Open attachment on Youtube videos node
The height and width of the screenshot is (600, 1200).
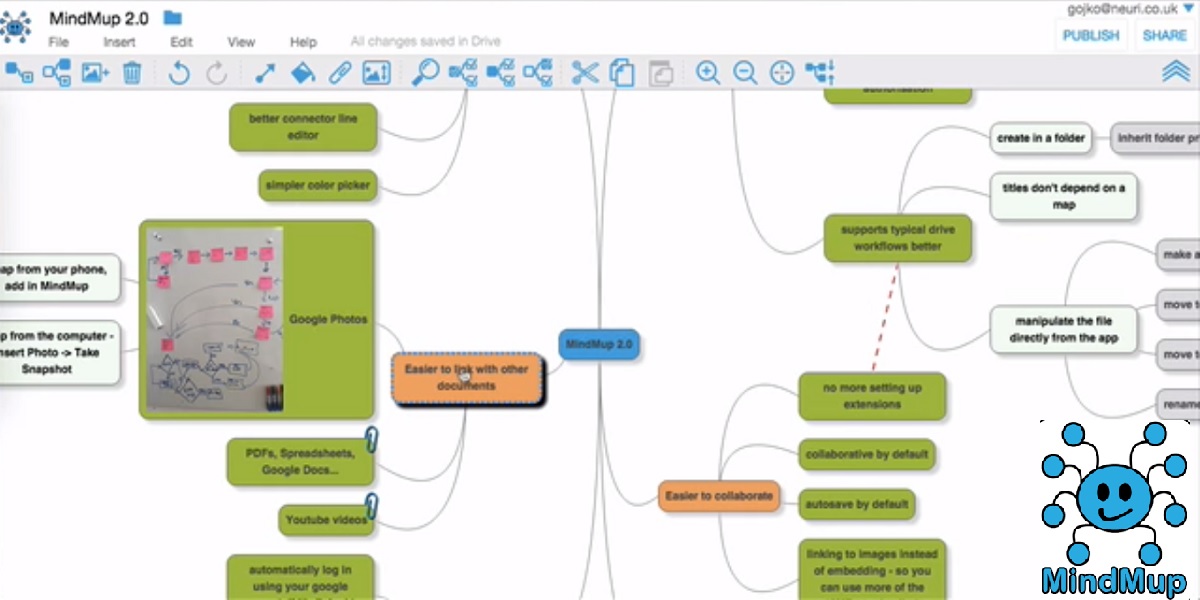[x=372, y=505]
